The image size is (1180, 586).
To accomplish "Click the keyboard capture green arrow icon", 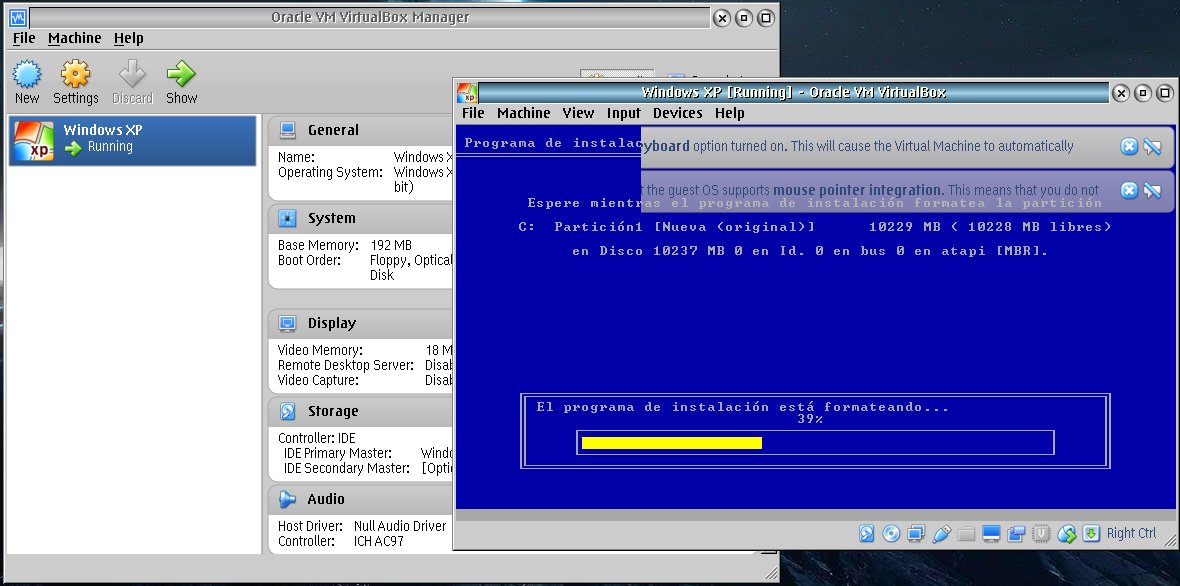I will pyautogui.click(x=1091, y=534).
